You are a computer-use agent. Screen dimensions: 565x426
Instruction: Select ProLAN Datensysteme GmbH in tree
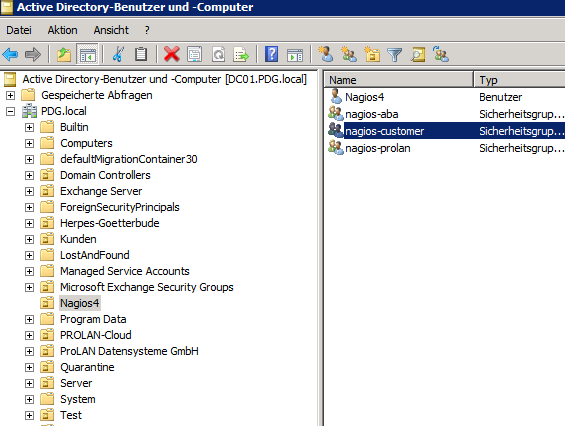(x=129, y=351)
